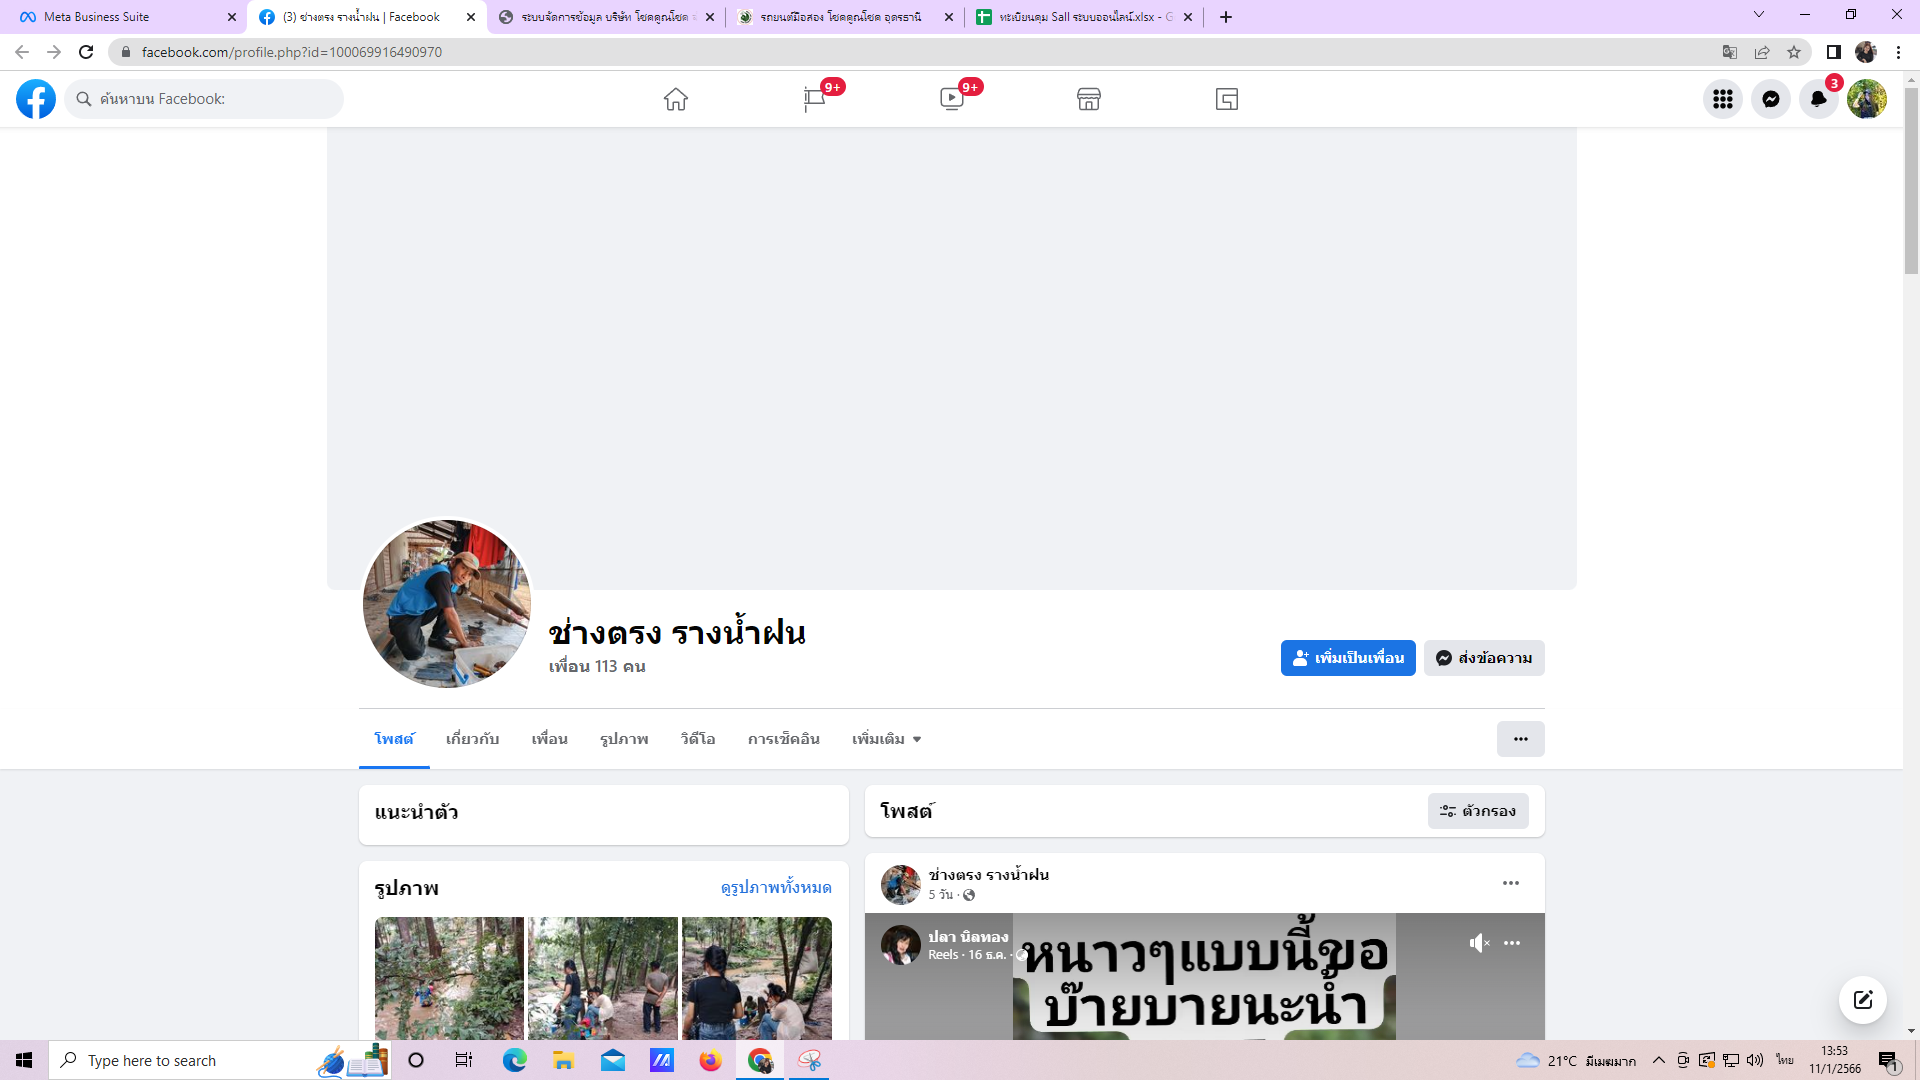Expand the เพิ่มเติม dropdown tab
Viewport: 1920px width, 1080px height.
pyautogui.click(x=886, y=739)
